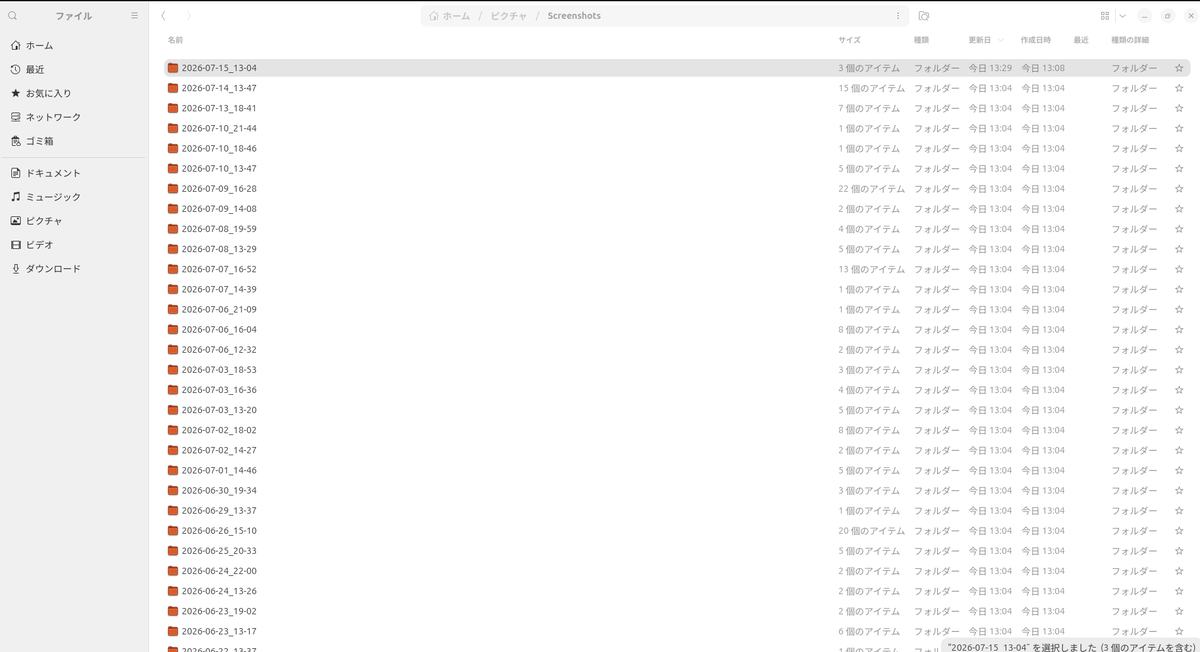1200x652 pixels.
Task: Select folder name 2026-07-02_18-02
Action: tap(219, 430)
